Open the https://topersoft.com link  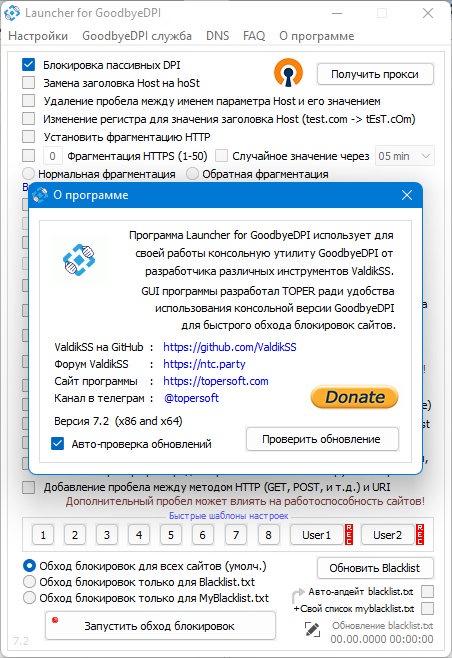tap(216, 381)
